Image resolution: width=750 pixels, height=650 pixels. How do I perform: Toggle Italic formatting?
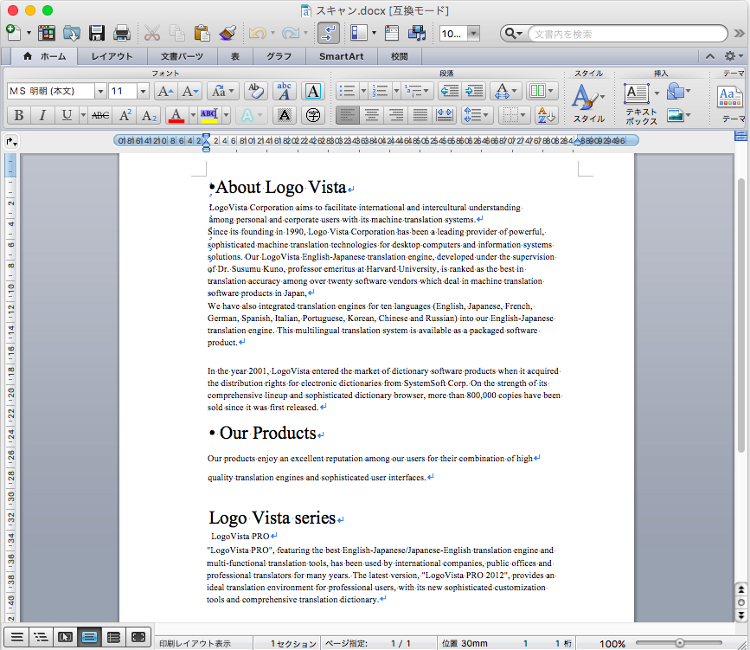tap(43, 115)
